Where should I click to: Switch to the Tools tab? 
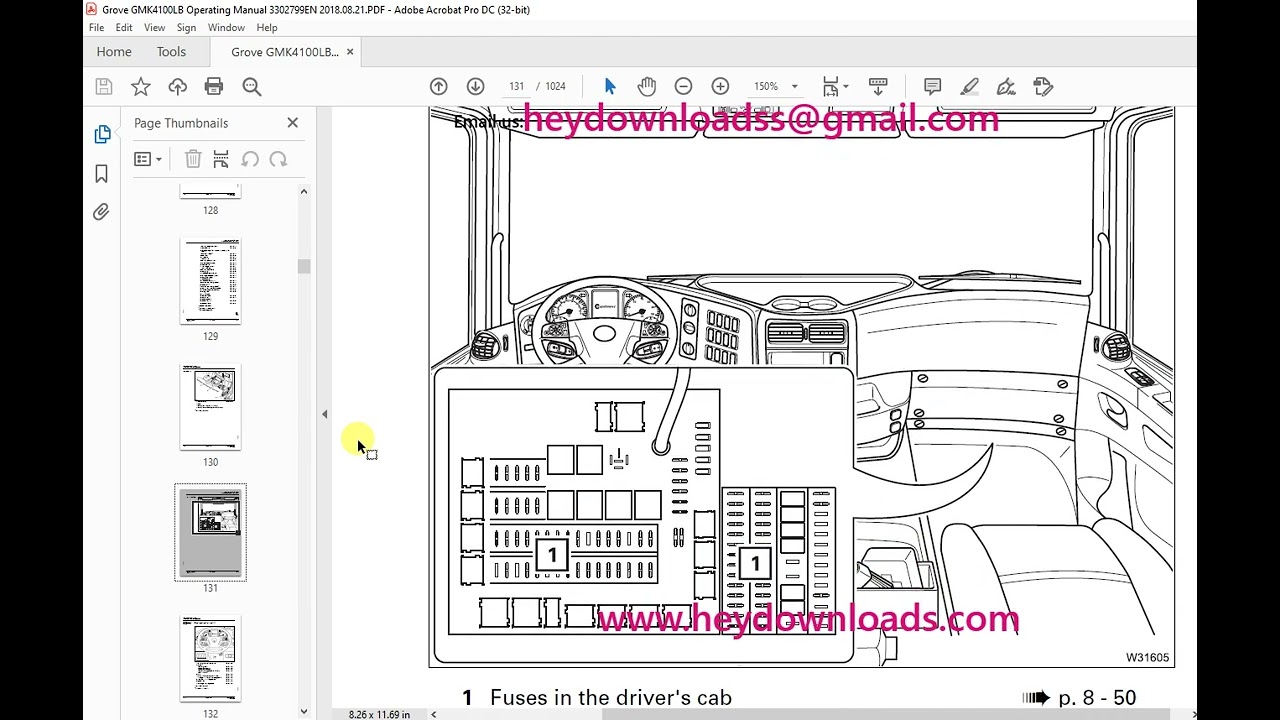pos(171,52)
